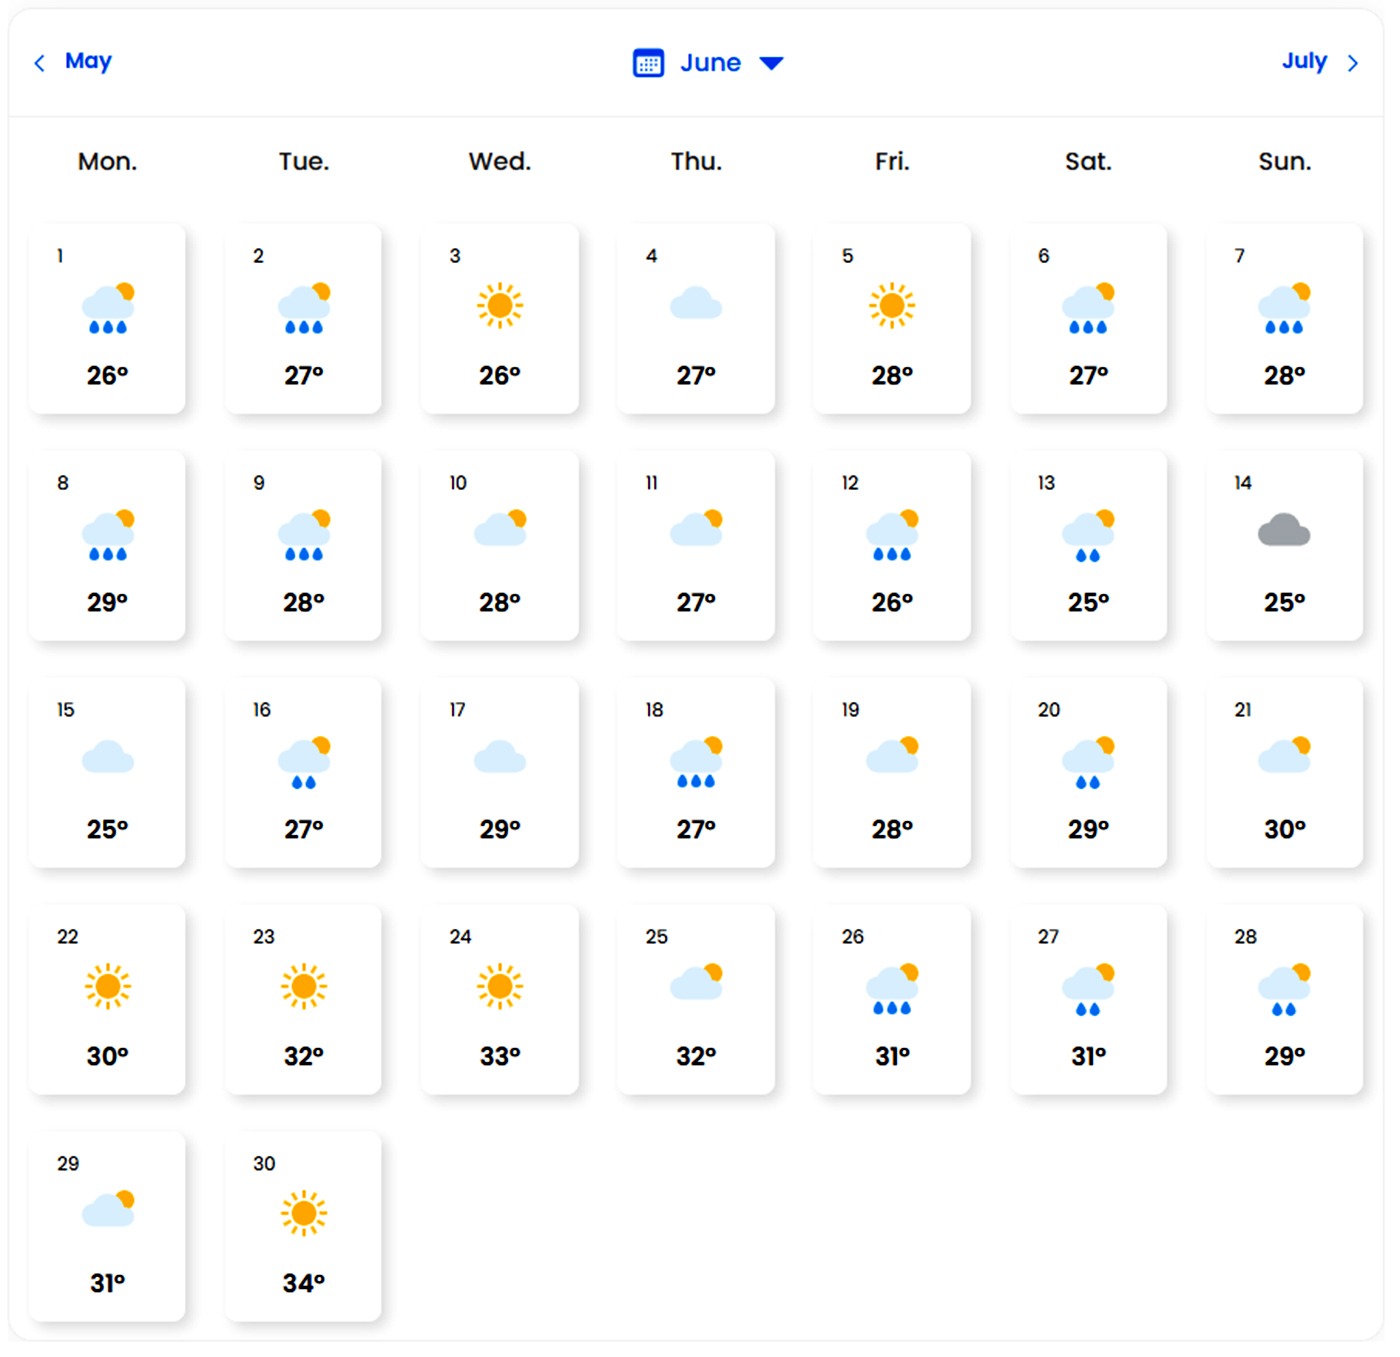1400x1357 pixels.
Task: Expand the right chevron beside July
Action: coord(1355,62)
